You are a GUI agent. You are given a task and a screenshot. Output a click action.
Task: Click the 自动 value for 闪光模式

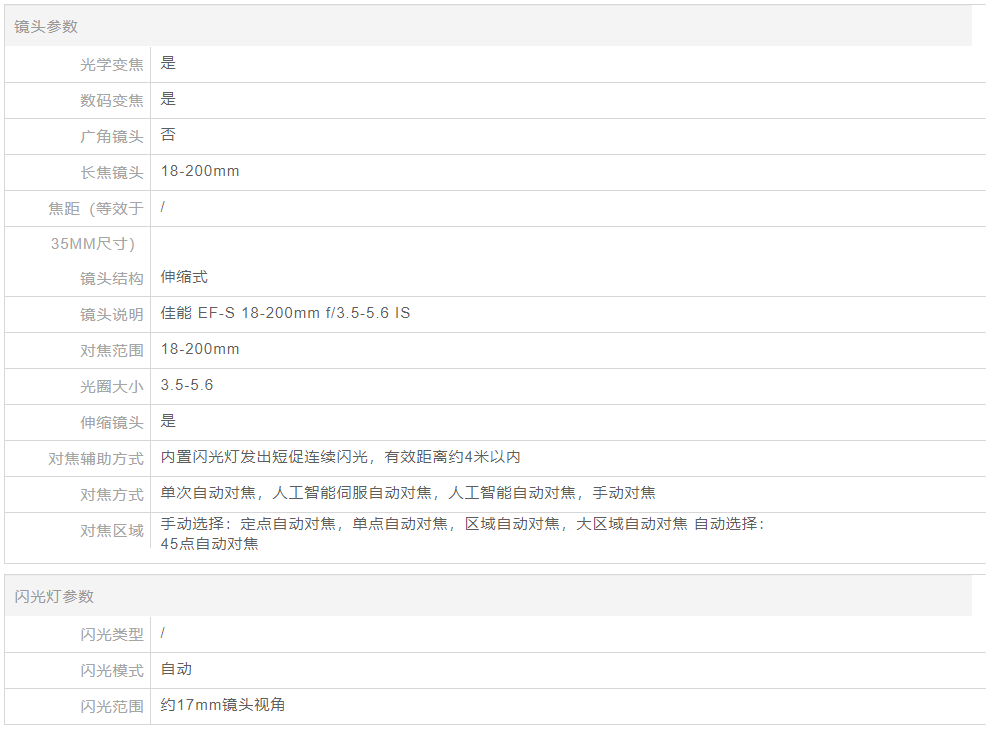(176, 669)
